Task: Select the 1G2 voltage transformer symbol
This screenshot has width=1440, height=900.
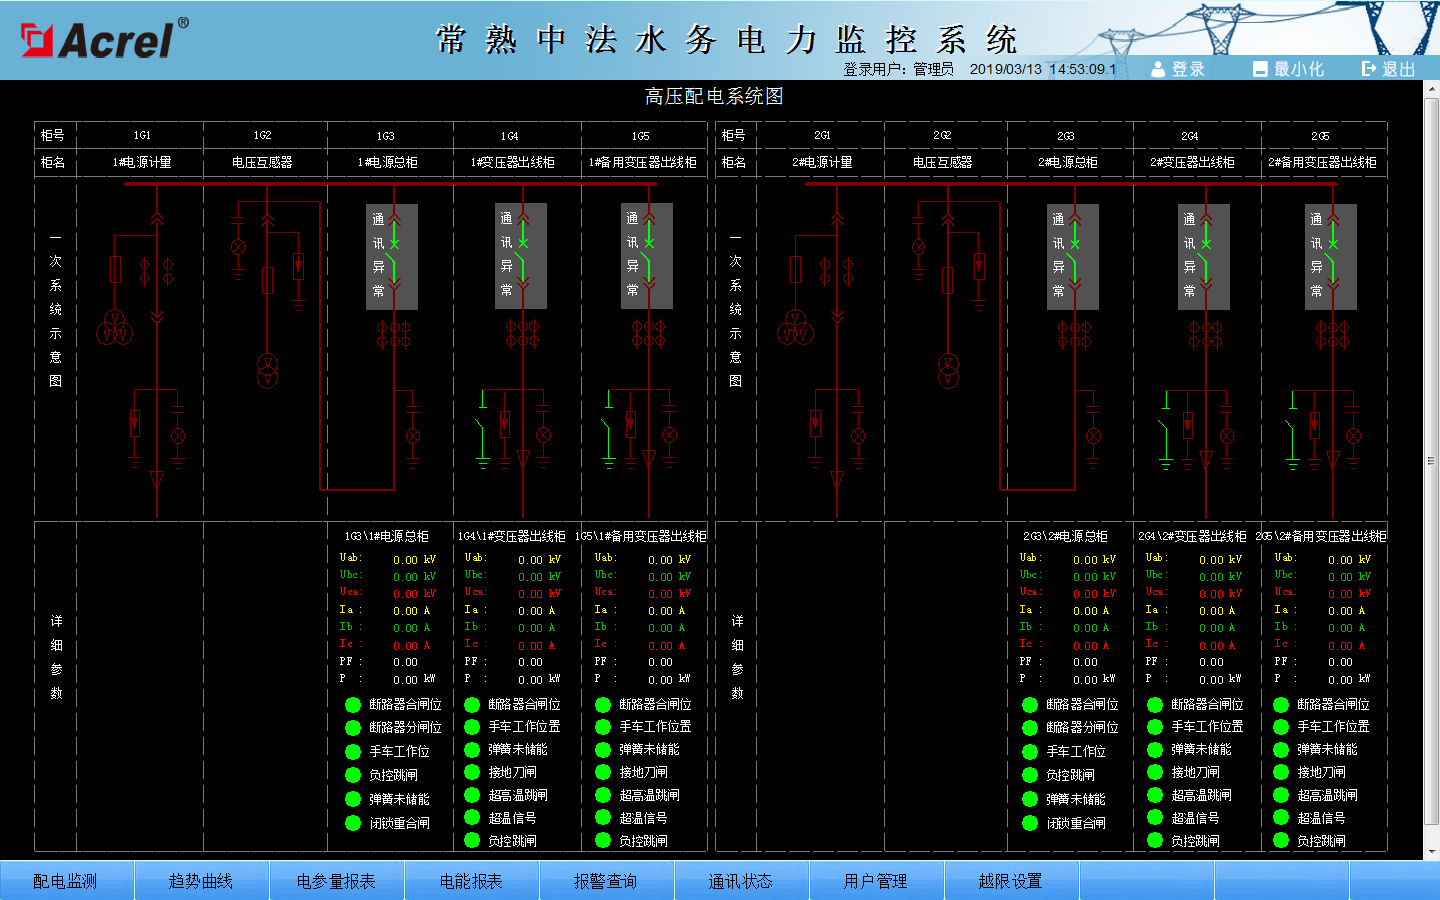Action: click(x=267, y=370)
